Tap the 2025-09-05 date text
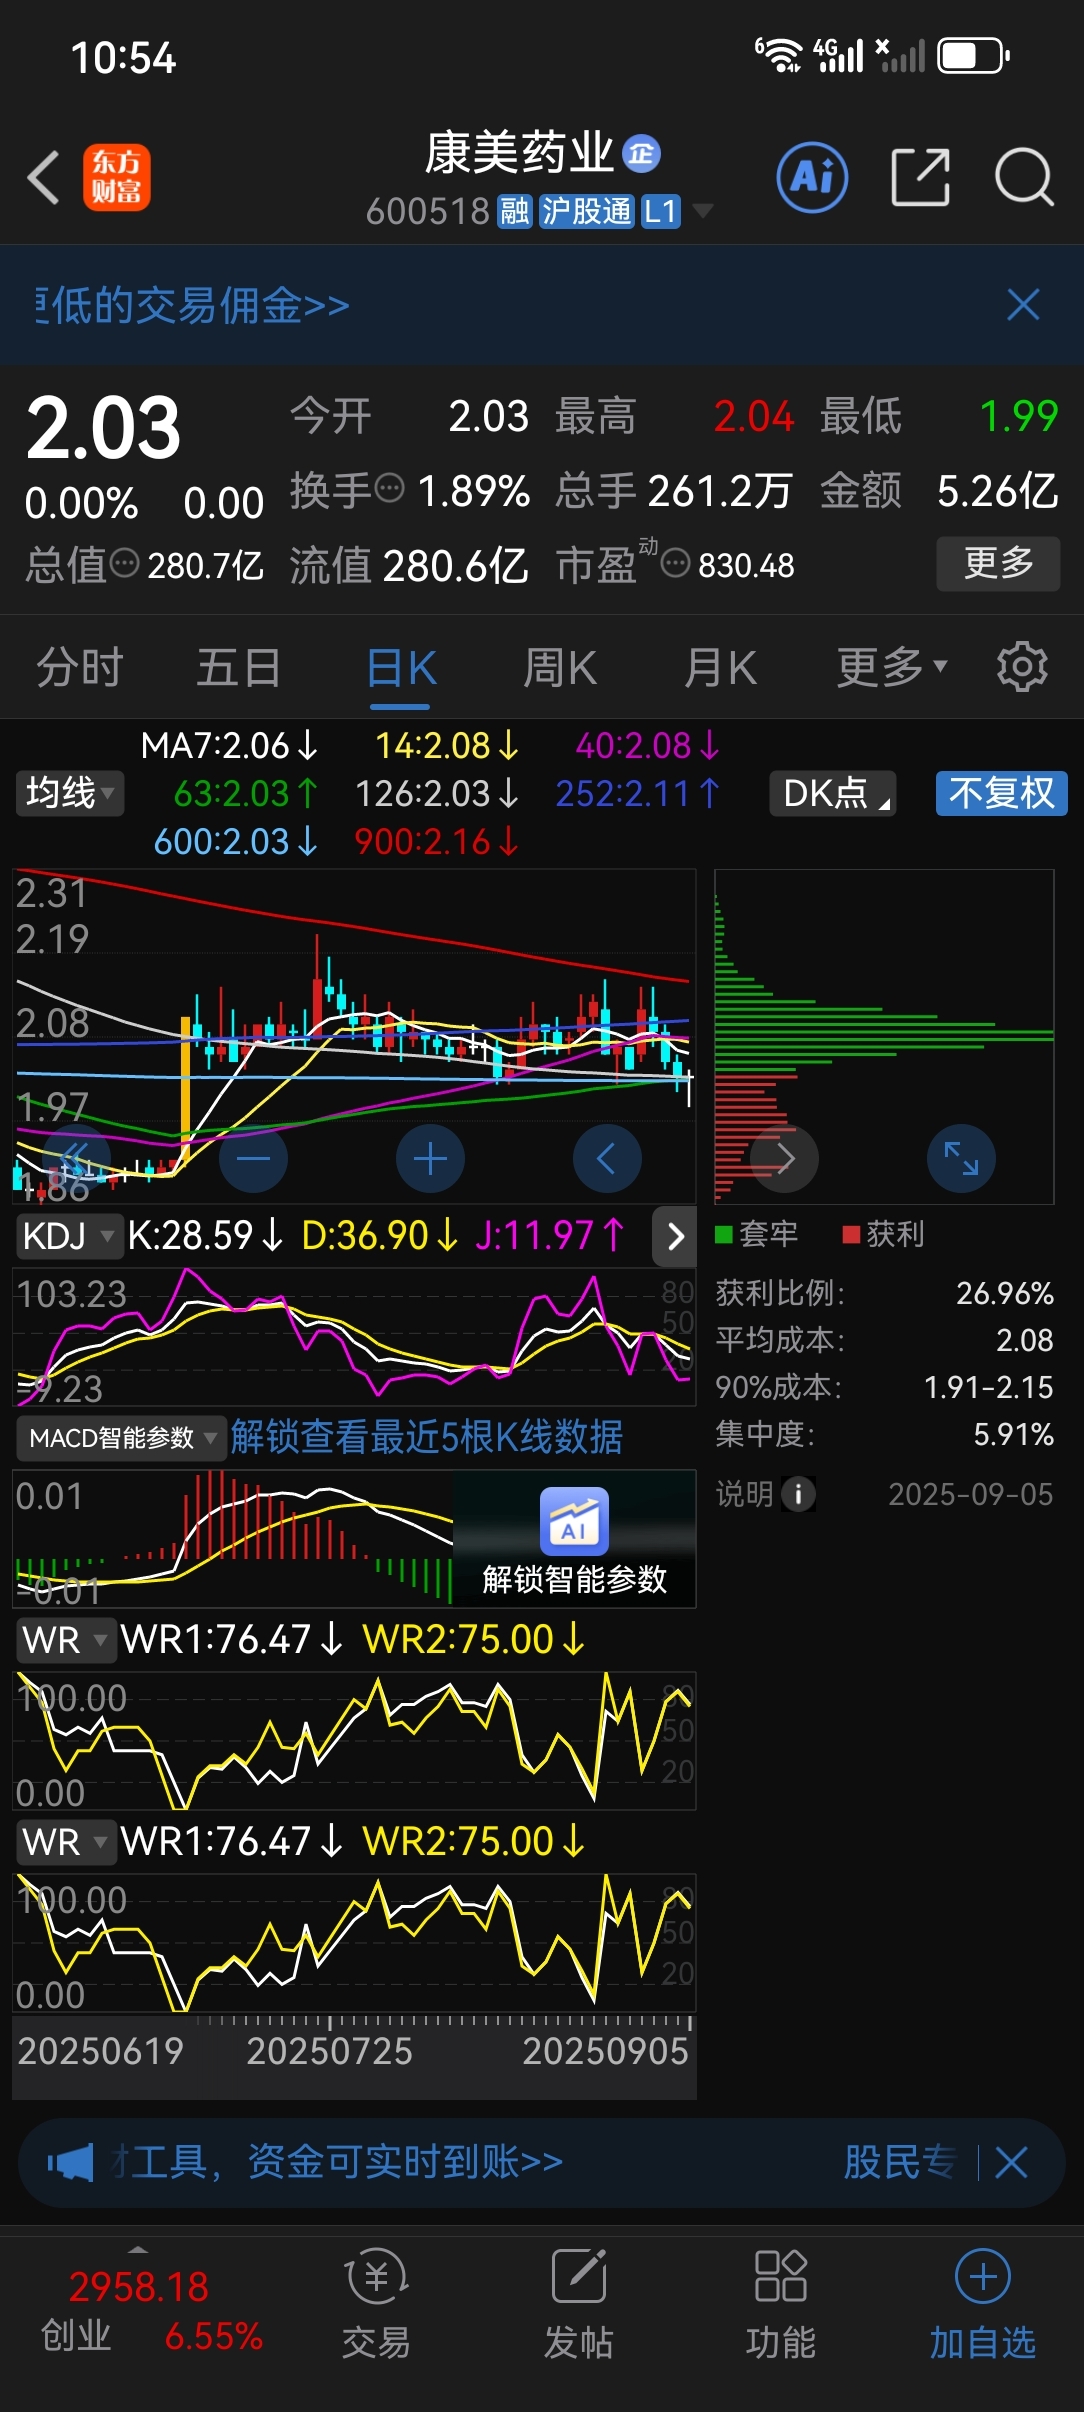This screenshot has height=2412, width=1084. pos(971,1494)
